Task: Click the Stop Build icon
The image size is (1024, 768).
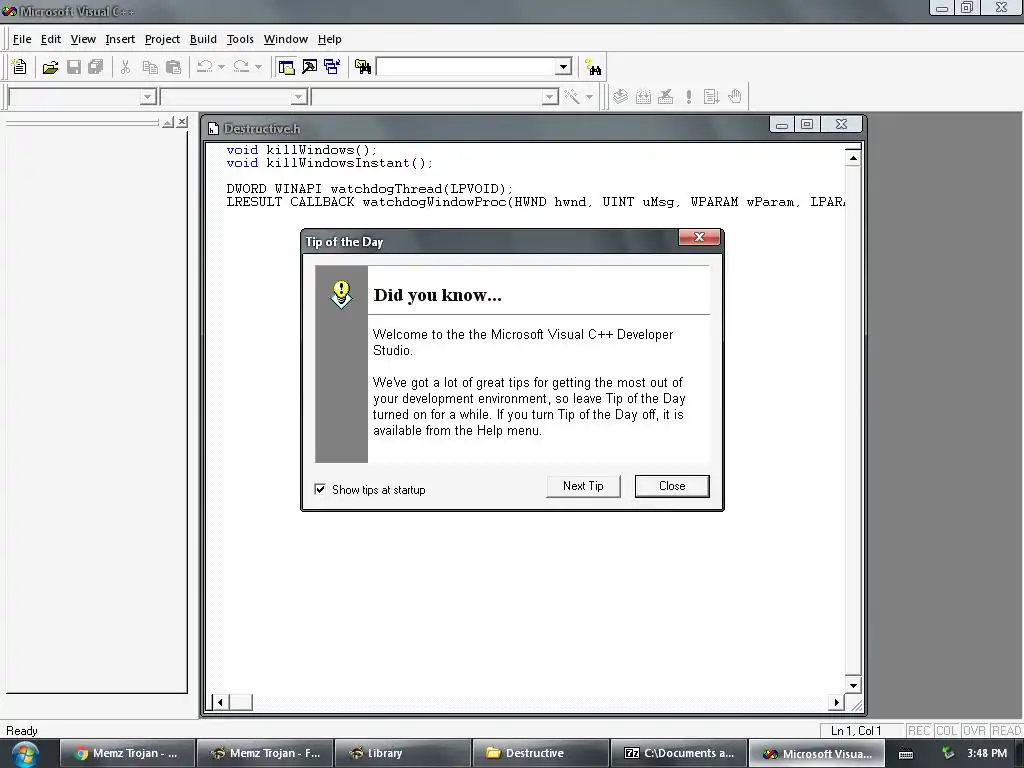Action: (x=665, y=97)
